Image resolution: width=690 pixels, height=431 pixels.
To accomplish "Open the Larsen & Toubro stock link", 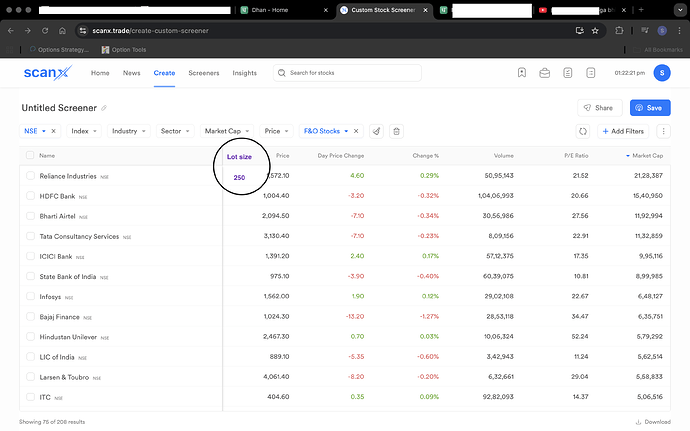I will (64, 377).
